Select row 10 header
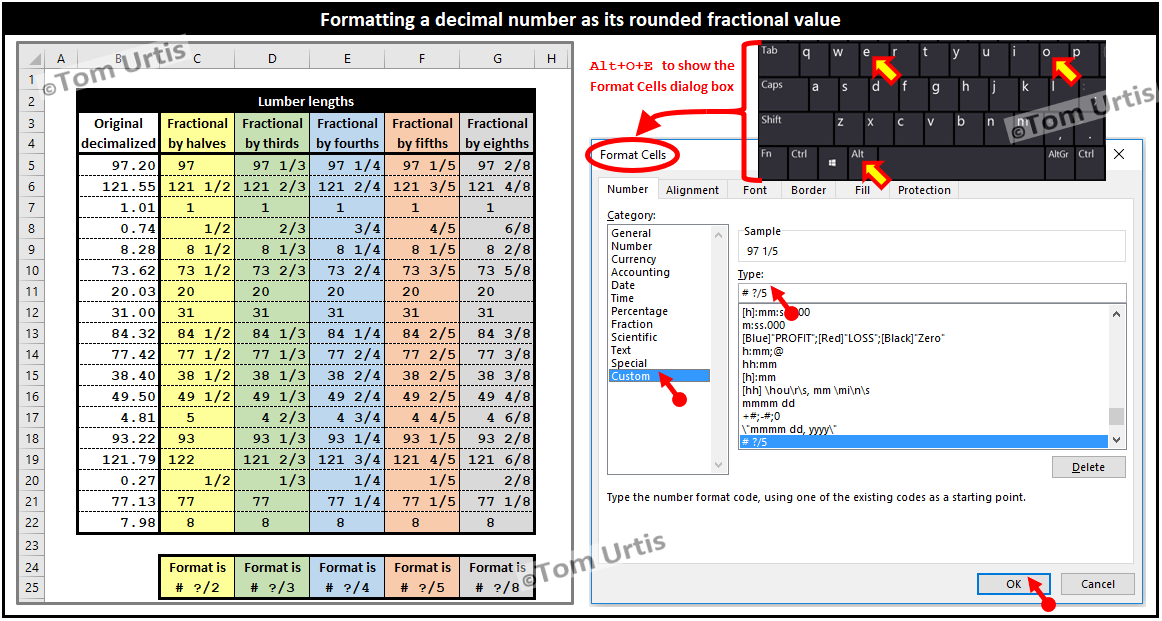 pyautogui.click(x=31, y=270)
